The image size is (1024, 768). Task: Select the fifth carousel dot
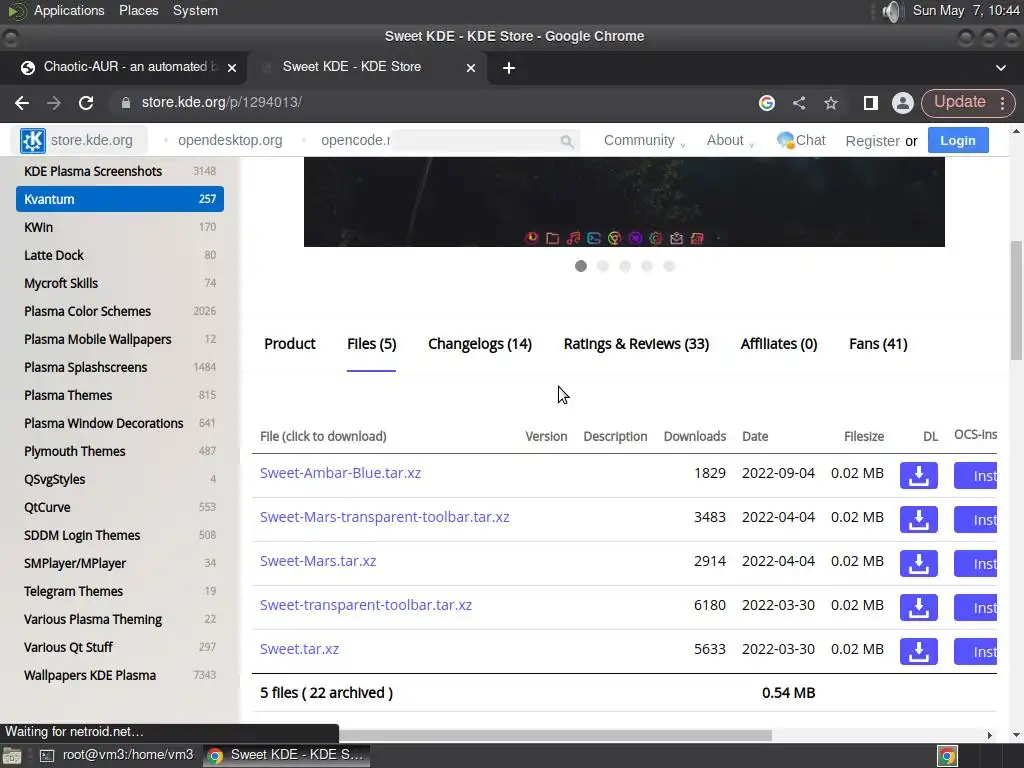669,266
